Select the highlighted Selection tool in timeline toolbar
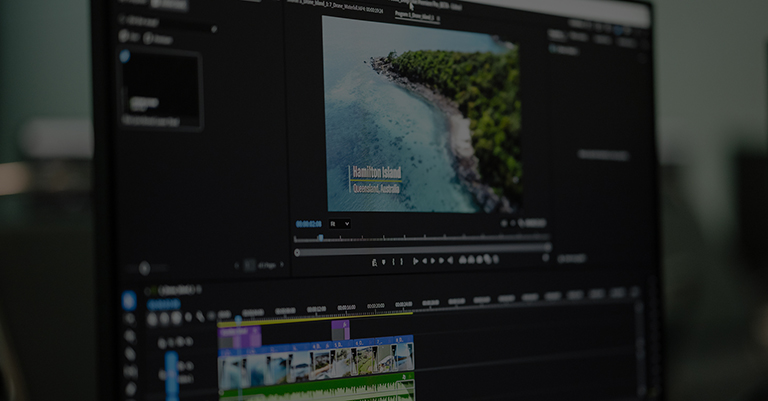The width and height of the screenshot is (768, 401). click(x=129, y=301)
